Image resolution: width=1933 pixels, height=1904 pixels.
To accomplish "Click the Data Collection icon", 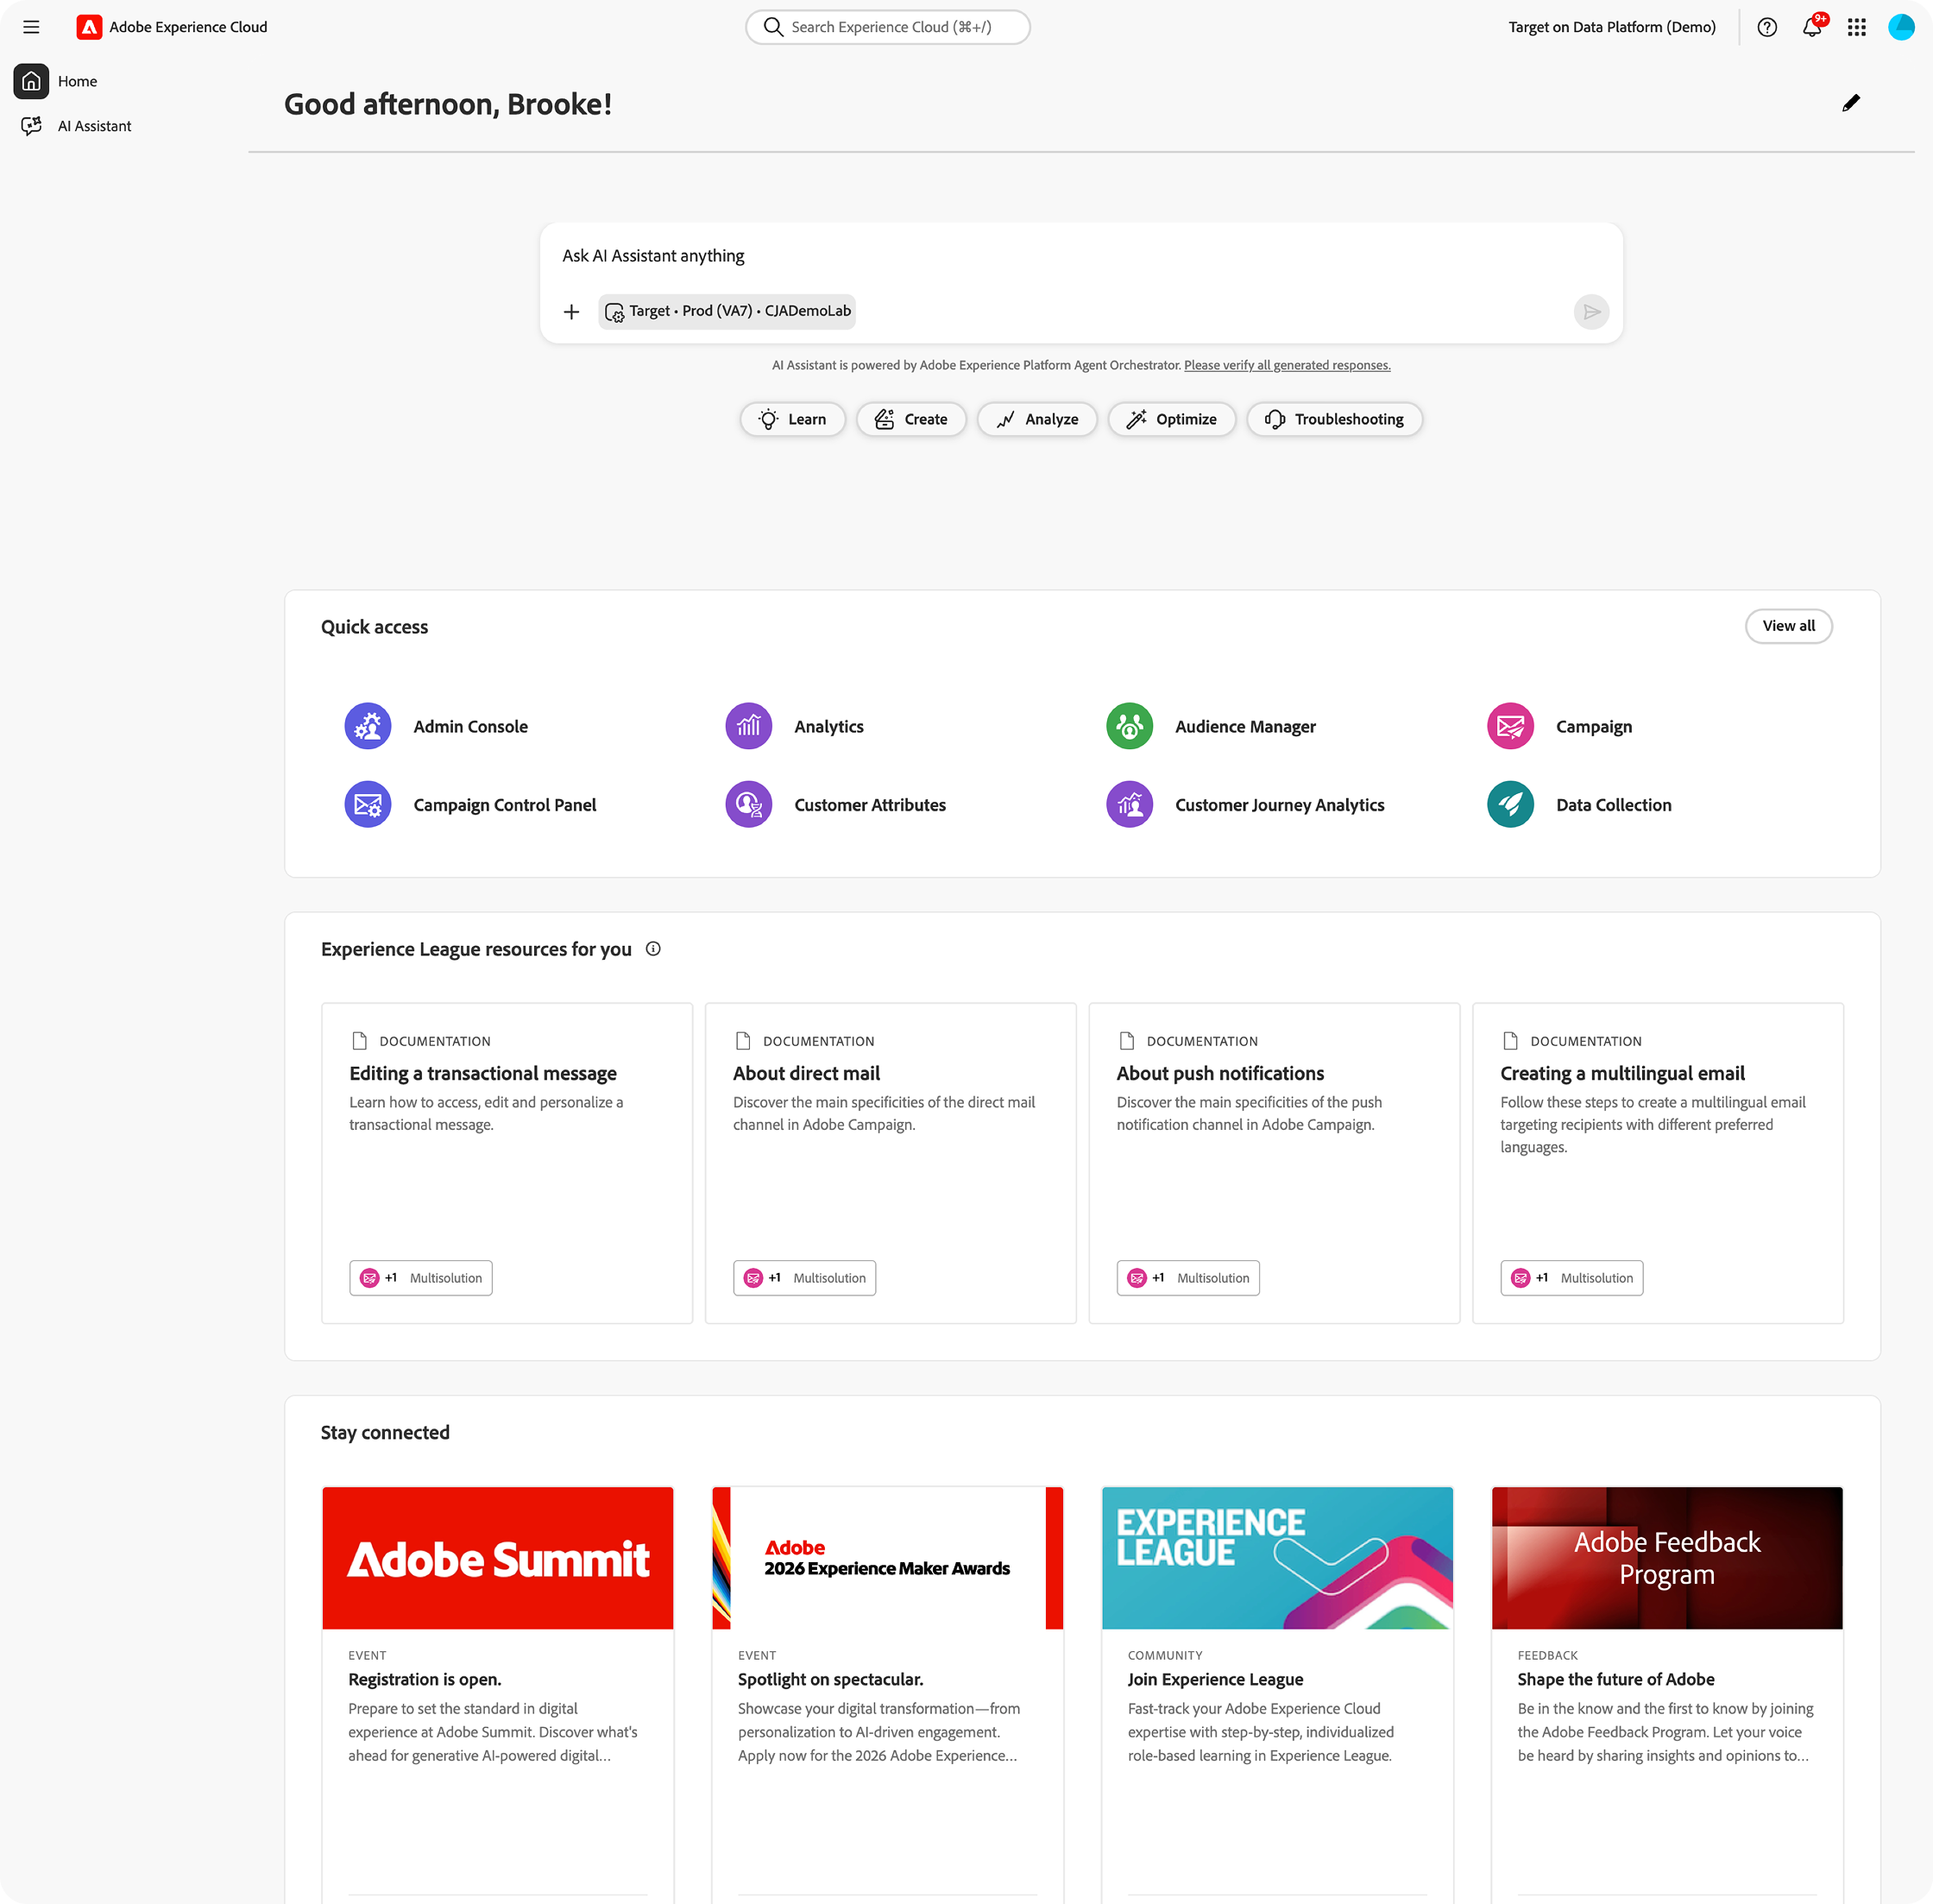I will [x=1511, y=804].
